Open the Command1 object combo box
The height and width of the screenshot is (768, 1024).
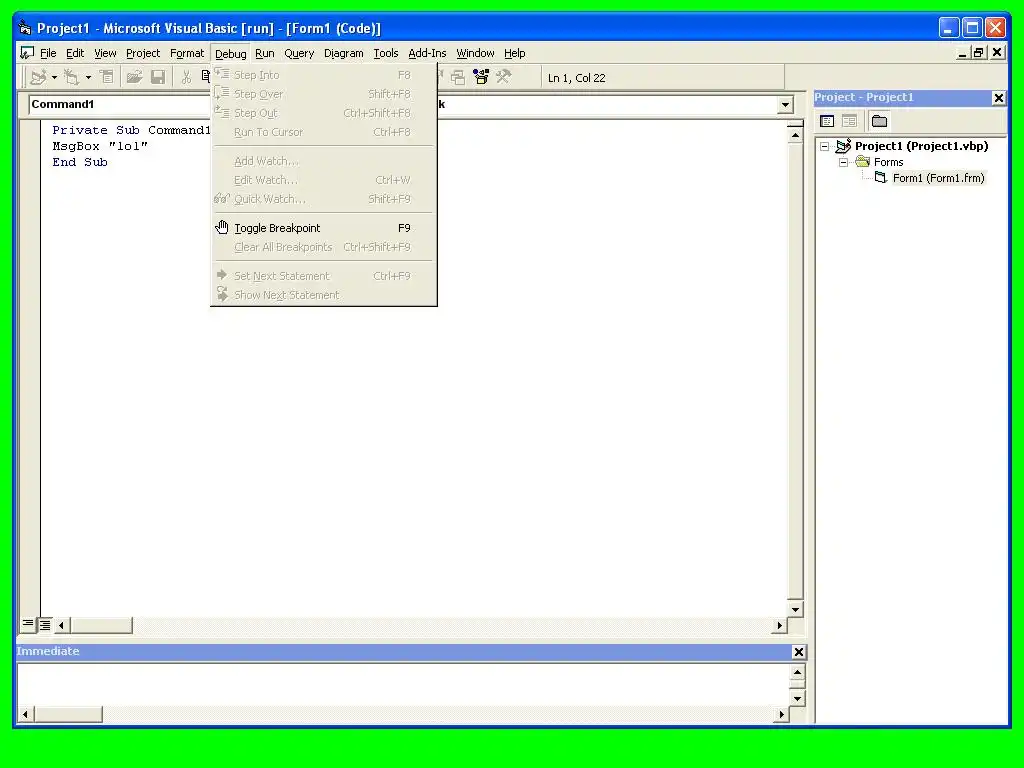[x=121, y=104]
